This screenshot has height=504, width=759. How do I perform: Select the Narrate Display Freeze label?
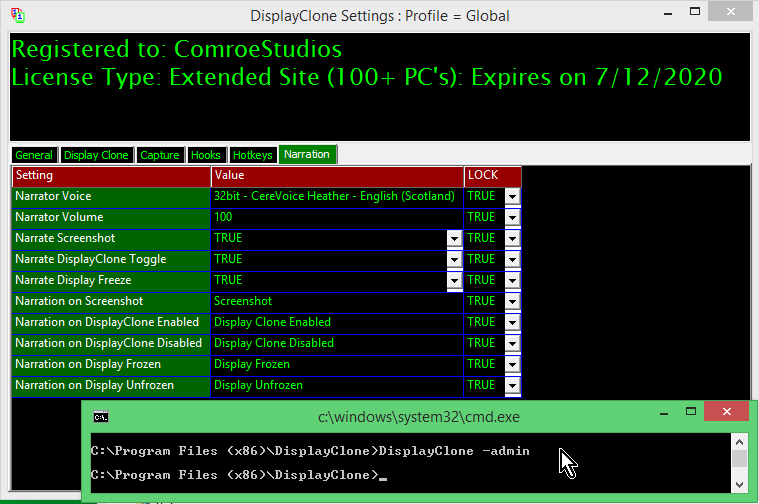(111, 280)
